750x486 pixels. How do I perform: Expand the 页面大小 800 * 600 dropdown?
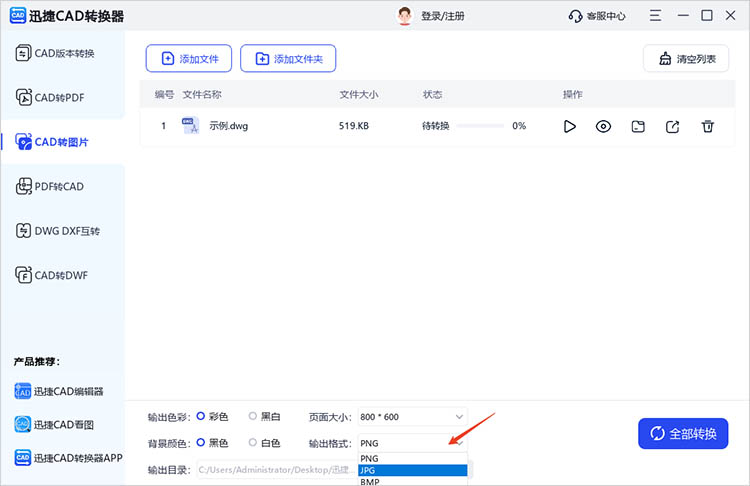pyautogui.click(x=412, y=417)
